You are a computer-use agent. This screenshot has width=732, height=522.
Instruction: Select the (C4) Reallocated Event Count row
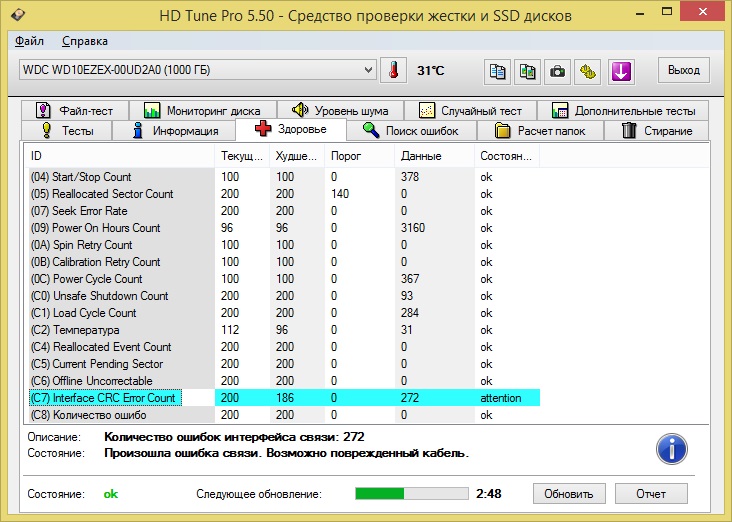point(282,347)
